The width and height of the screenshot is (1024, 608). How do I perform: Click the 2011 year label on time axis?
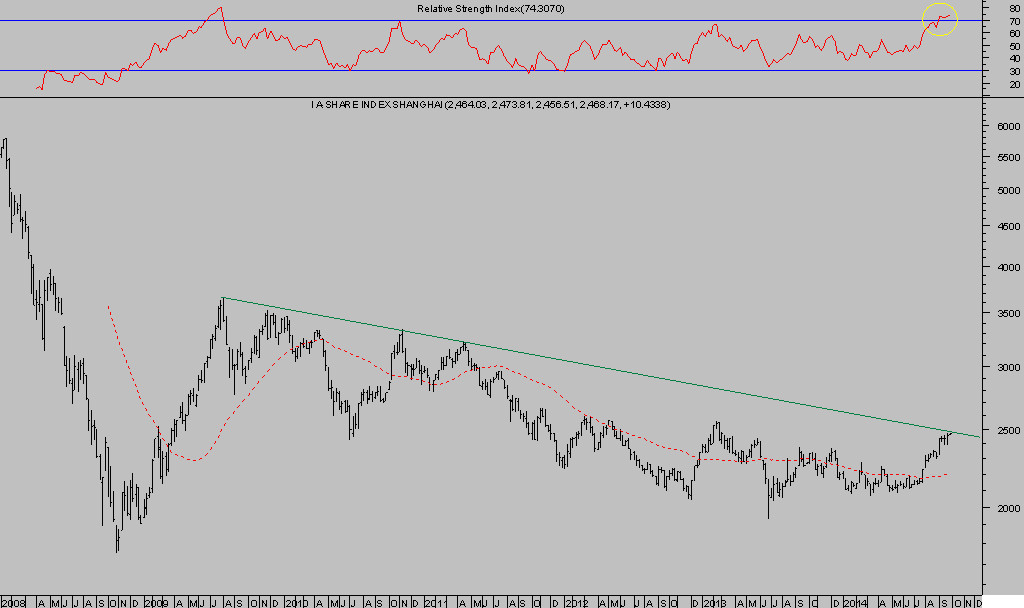(434, 603)
